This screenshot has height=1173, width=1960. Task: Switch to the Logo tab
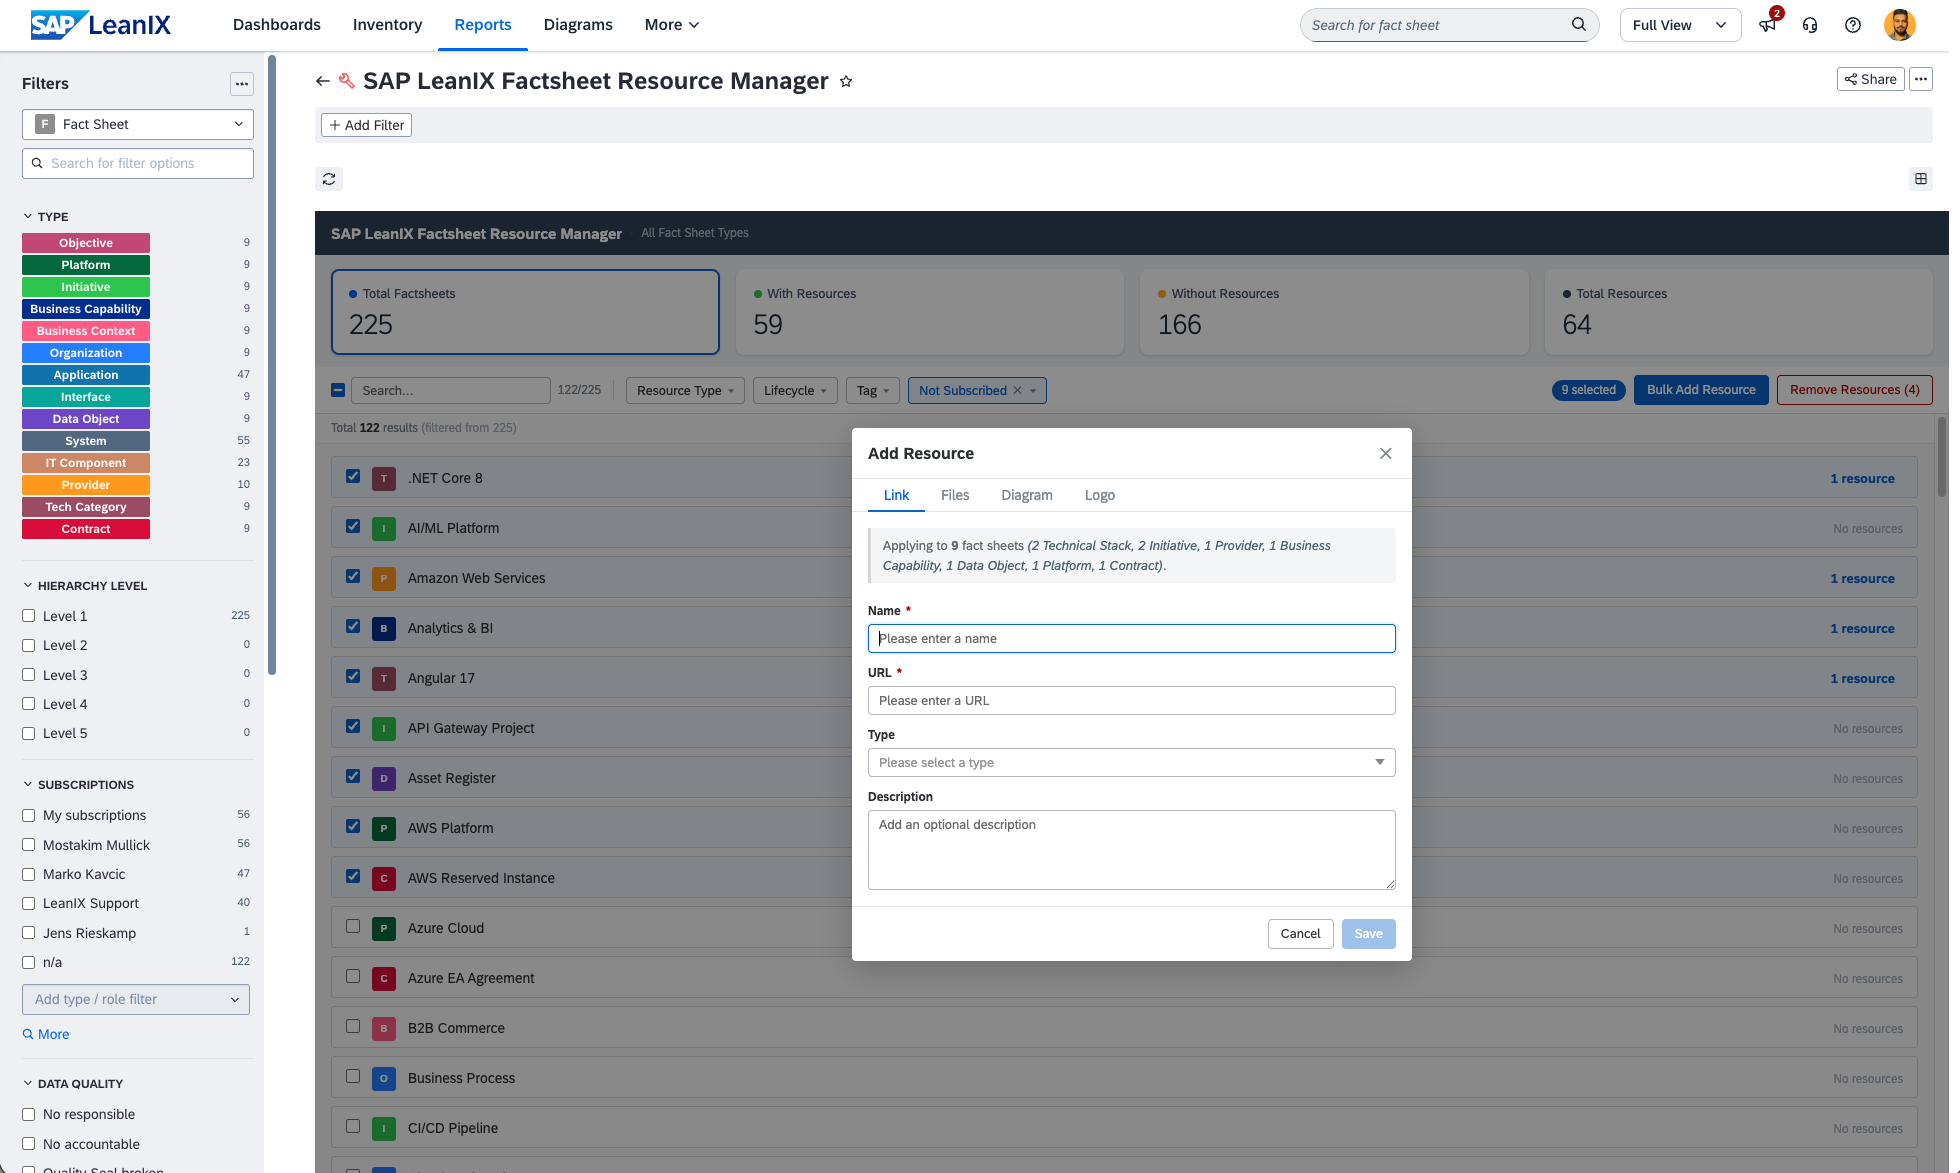click(1100, 495)
